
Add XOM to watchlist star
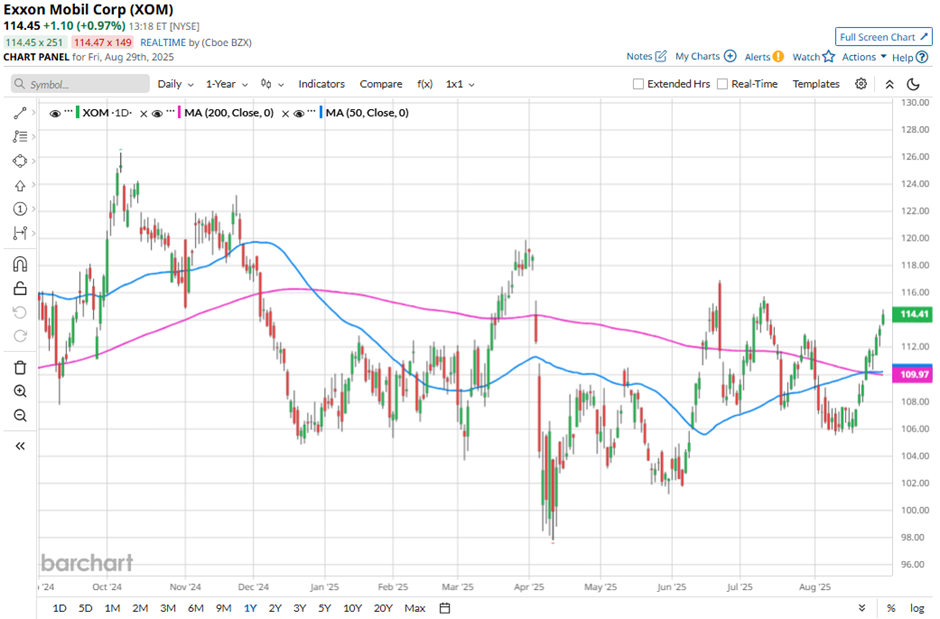(828, 56)
